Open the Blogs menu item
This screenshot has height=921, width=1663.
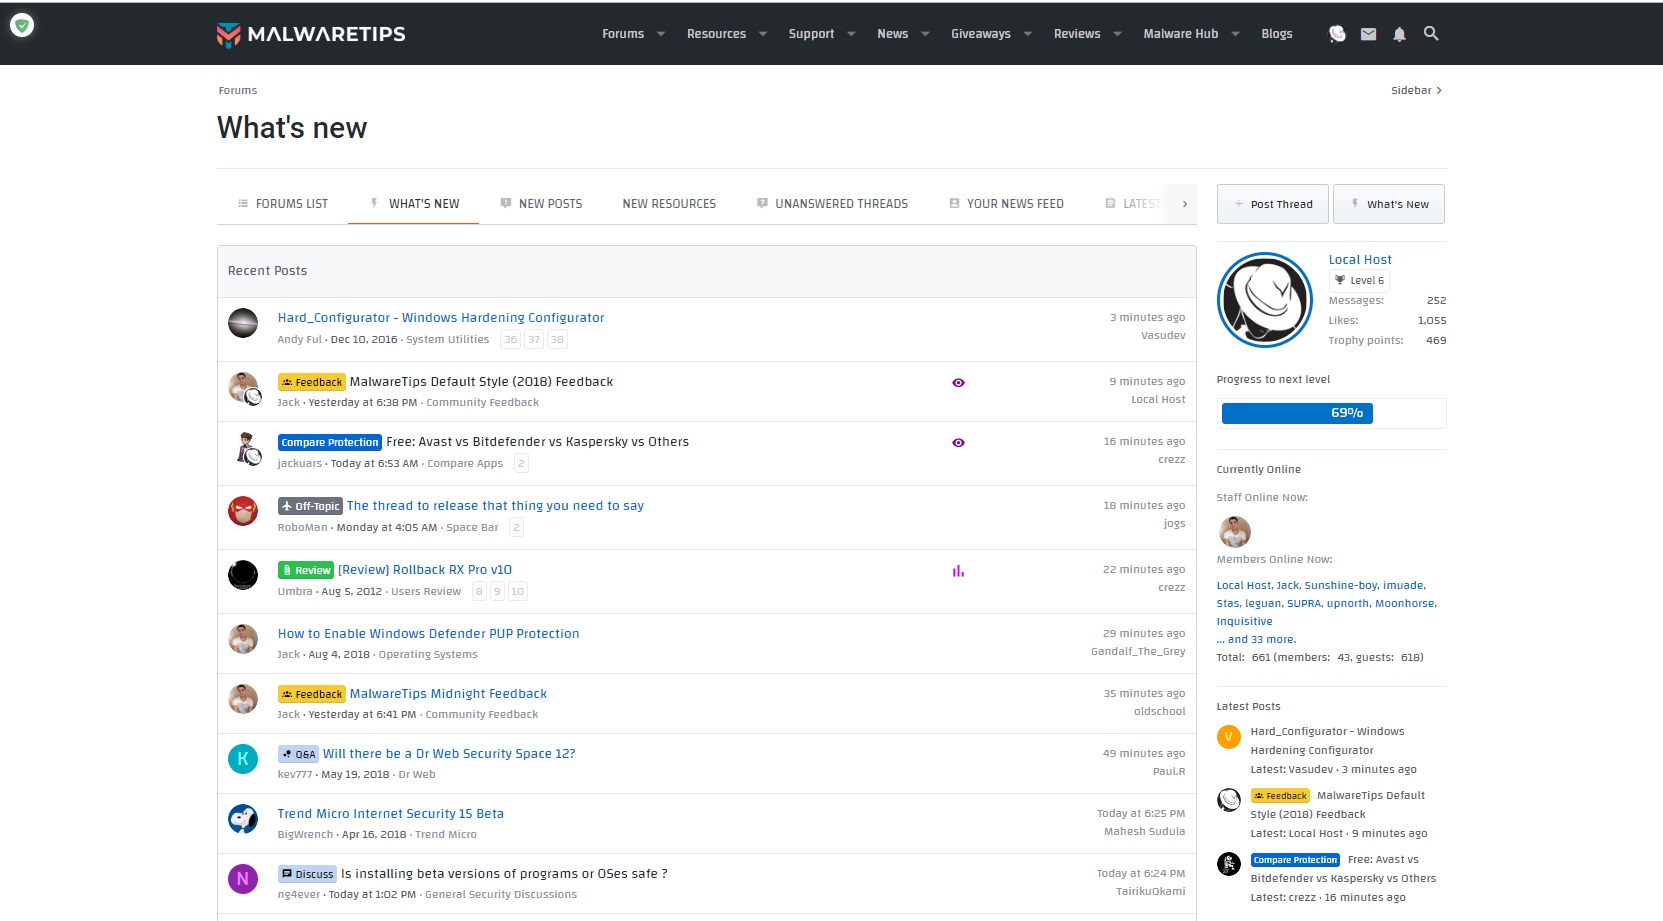[x=1277, y=34]
